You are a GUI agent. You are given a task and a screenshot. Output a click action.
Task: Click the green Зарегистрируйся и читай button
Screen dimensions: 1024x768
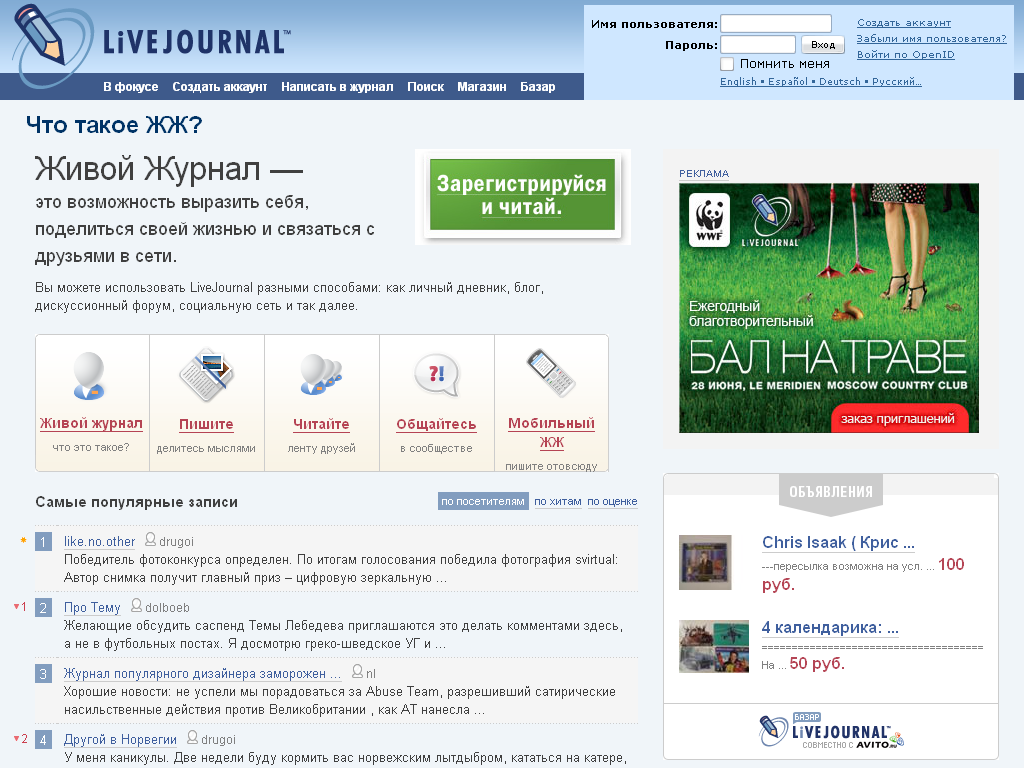click(x=522, y=195)
